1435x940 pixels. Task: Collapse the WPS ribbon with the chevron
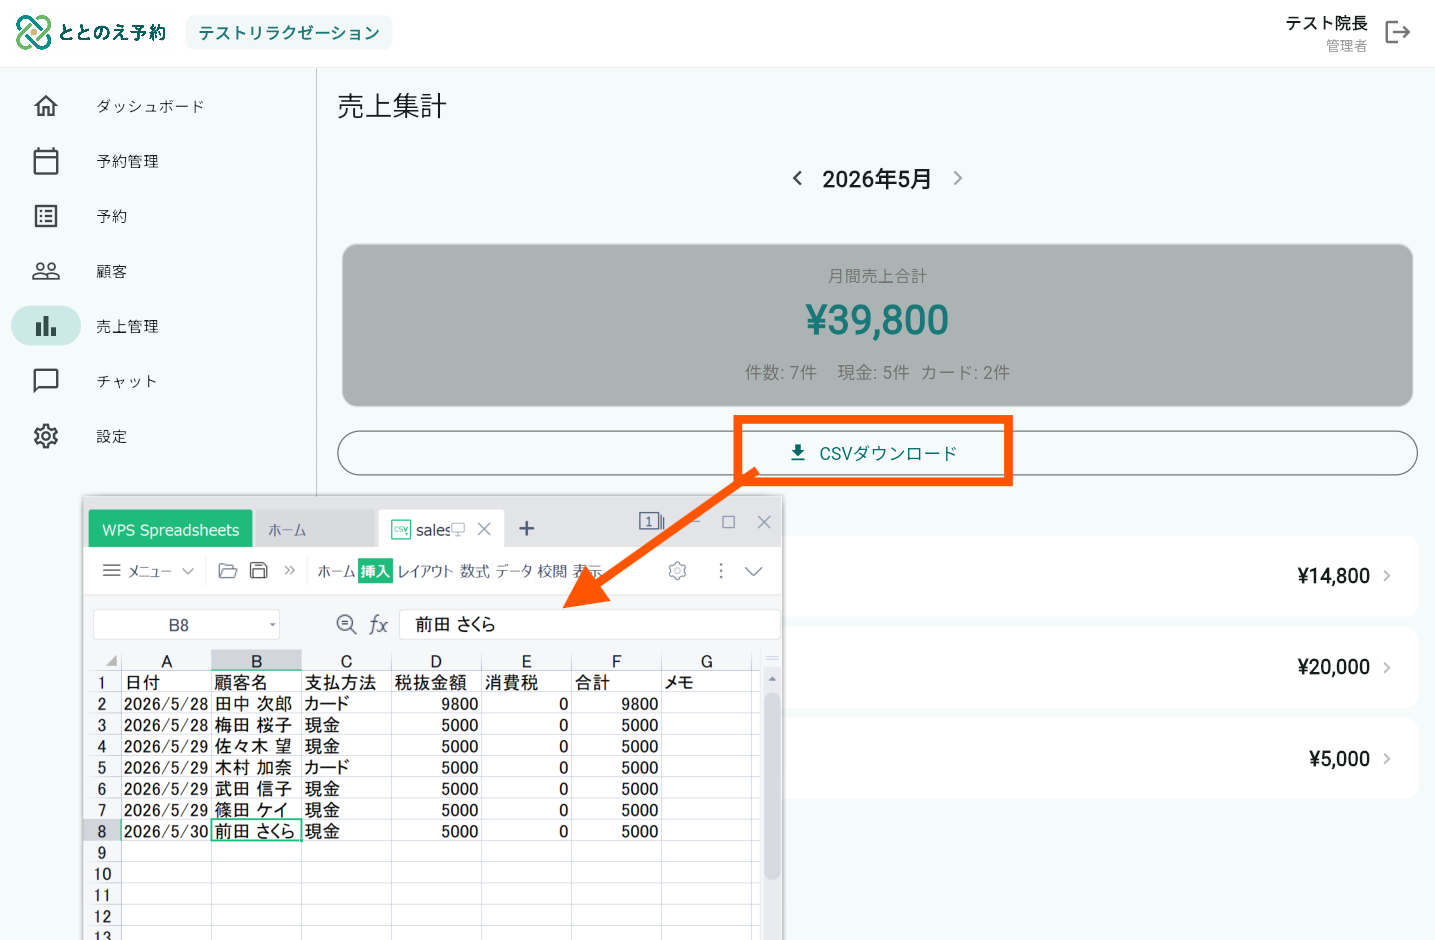pos(754,571)
